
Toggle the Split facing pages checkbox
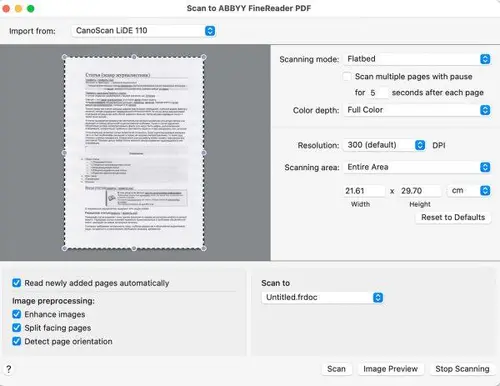point(16,328)
